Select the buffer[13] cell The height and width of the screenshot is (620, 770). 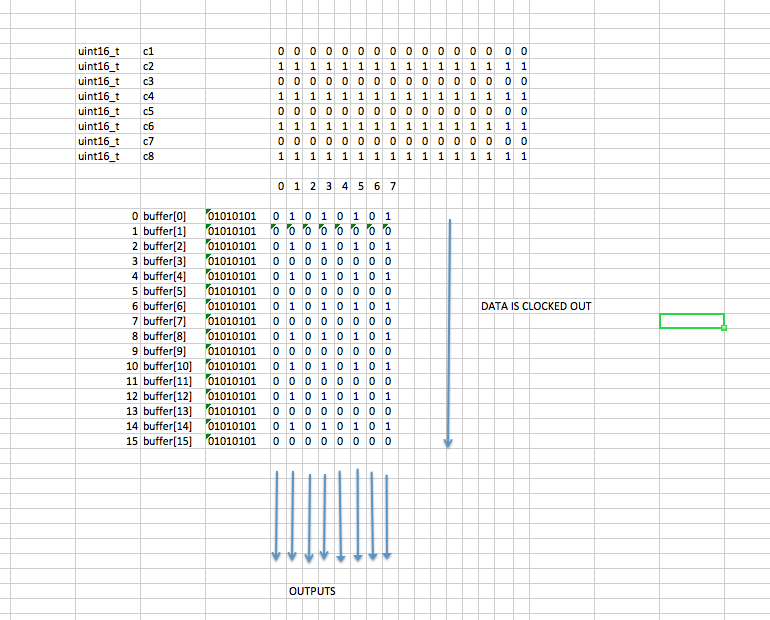click(x=173, y=411)
